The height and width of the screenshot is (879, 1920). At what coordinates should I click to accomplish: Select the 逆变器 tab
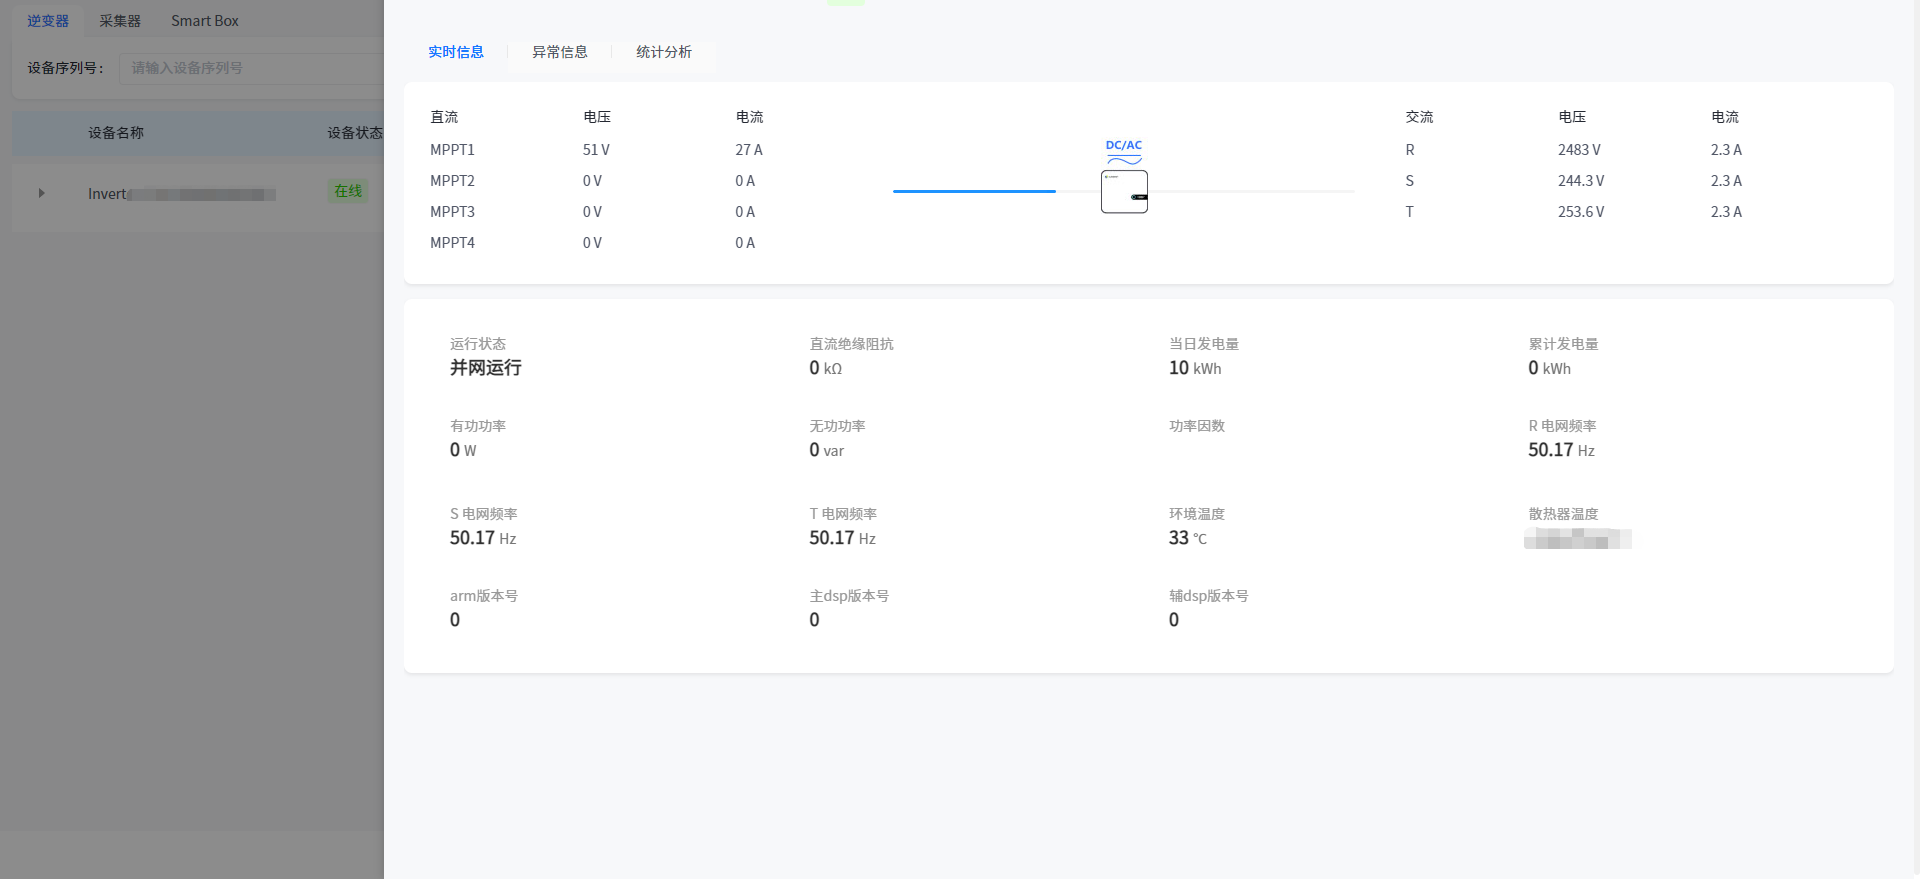[x=48, y=21]
